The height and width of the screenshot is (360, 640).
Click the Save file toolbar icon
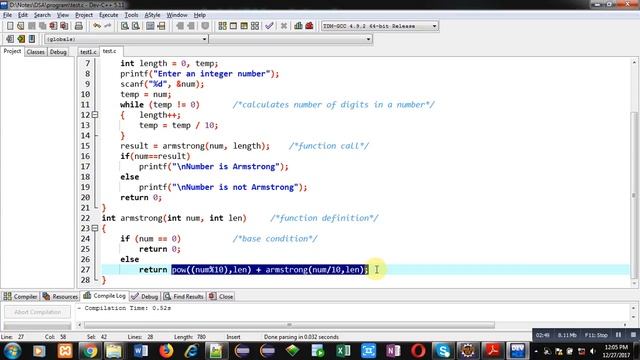[x=32, y=26]
